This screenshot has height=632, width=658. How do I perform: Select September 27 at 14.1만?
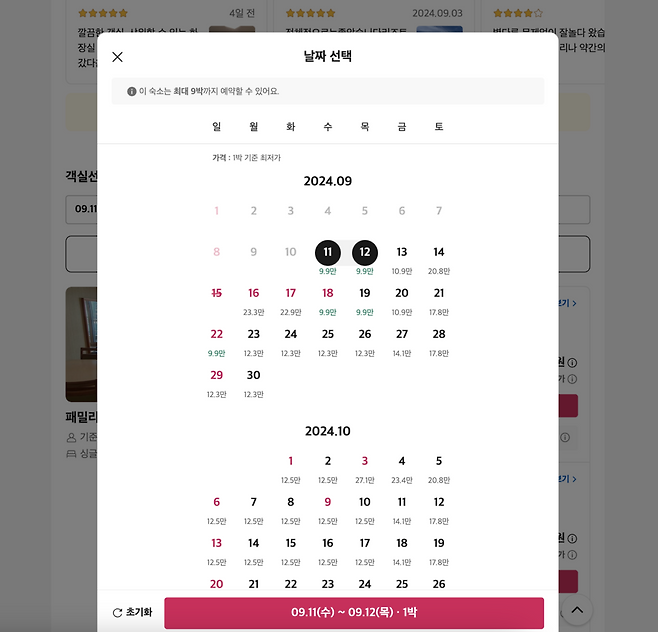tap(402, 341)
